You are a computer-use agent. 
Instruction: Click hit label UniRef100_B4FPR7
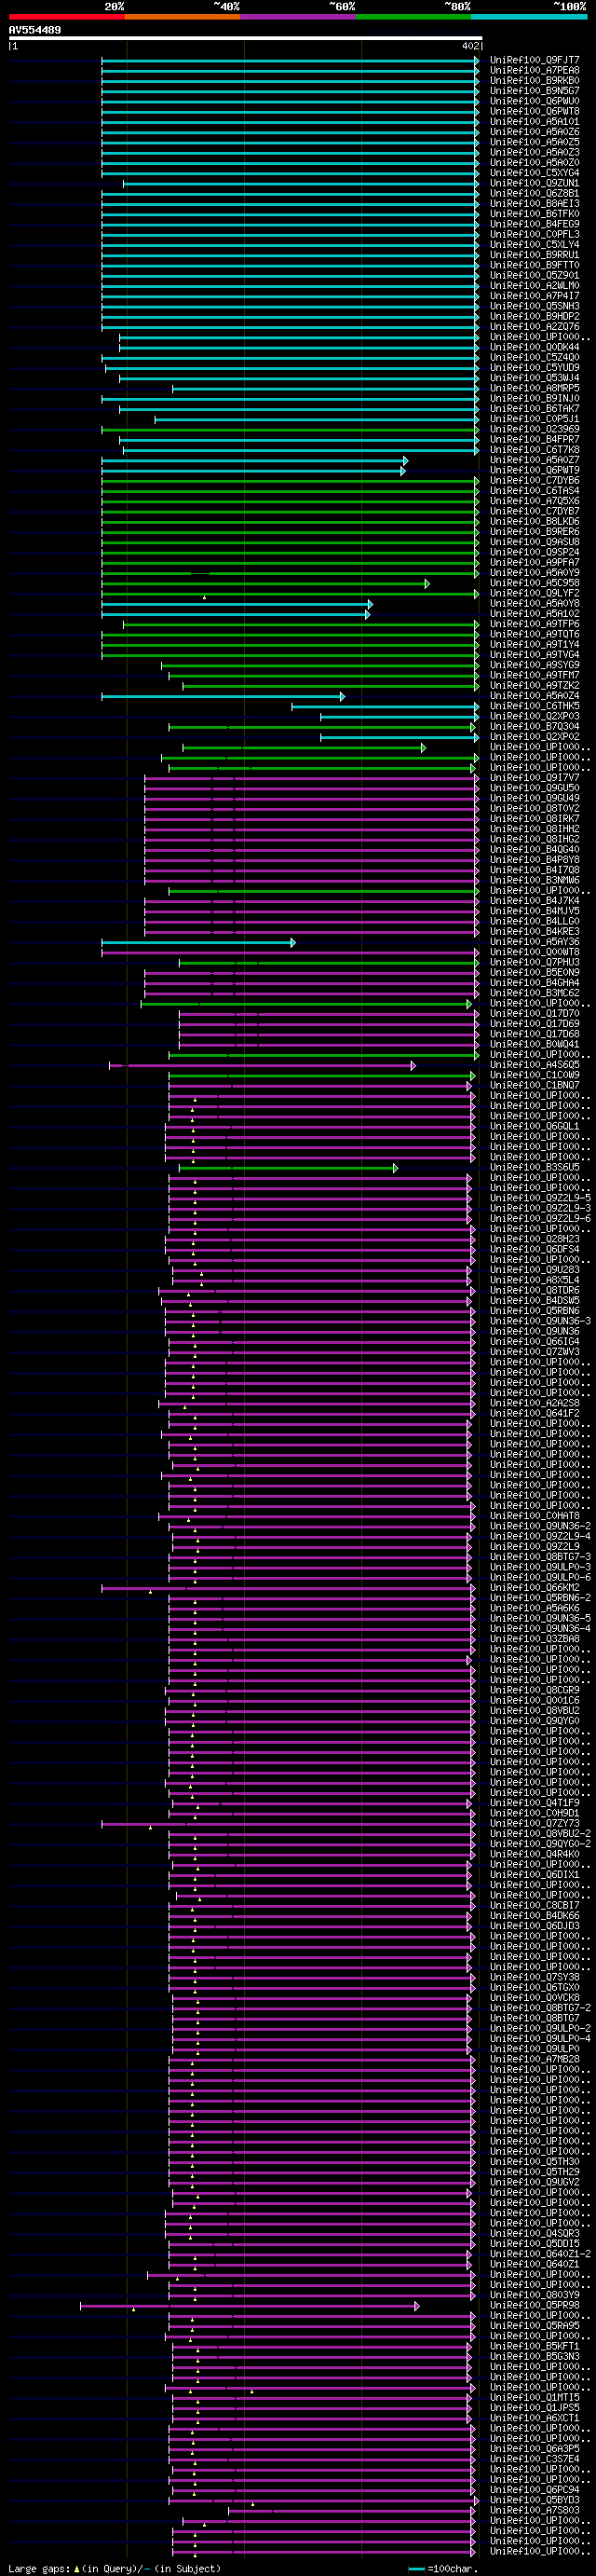(534, 440)
